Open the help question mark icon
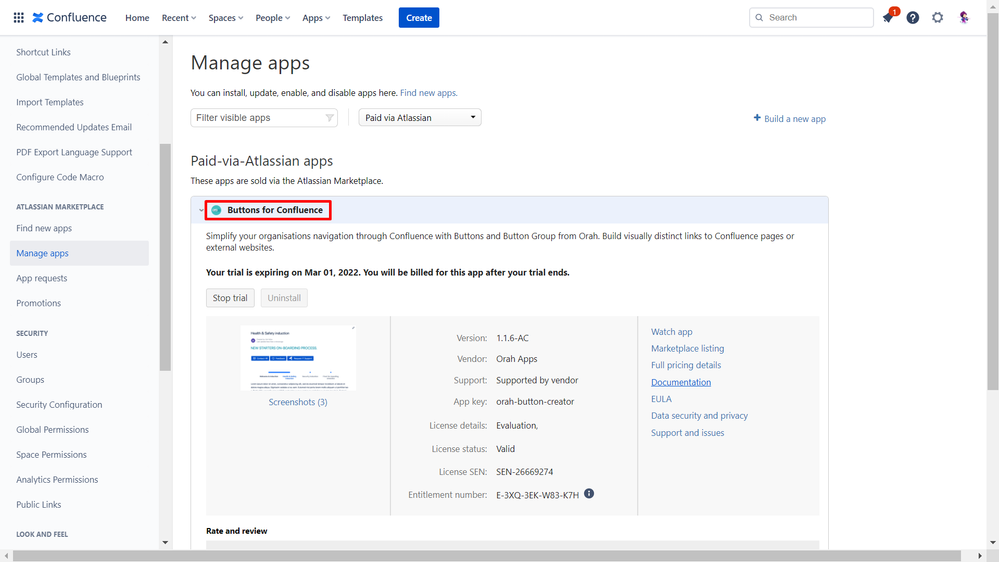 pos(912,17)
